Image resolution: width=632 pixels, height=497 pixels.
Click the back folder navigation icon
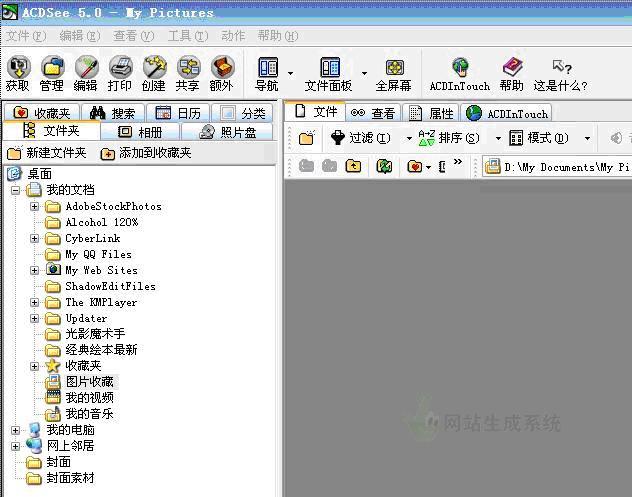[306, 166]
